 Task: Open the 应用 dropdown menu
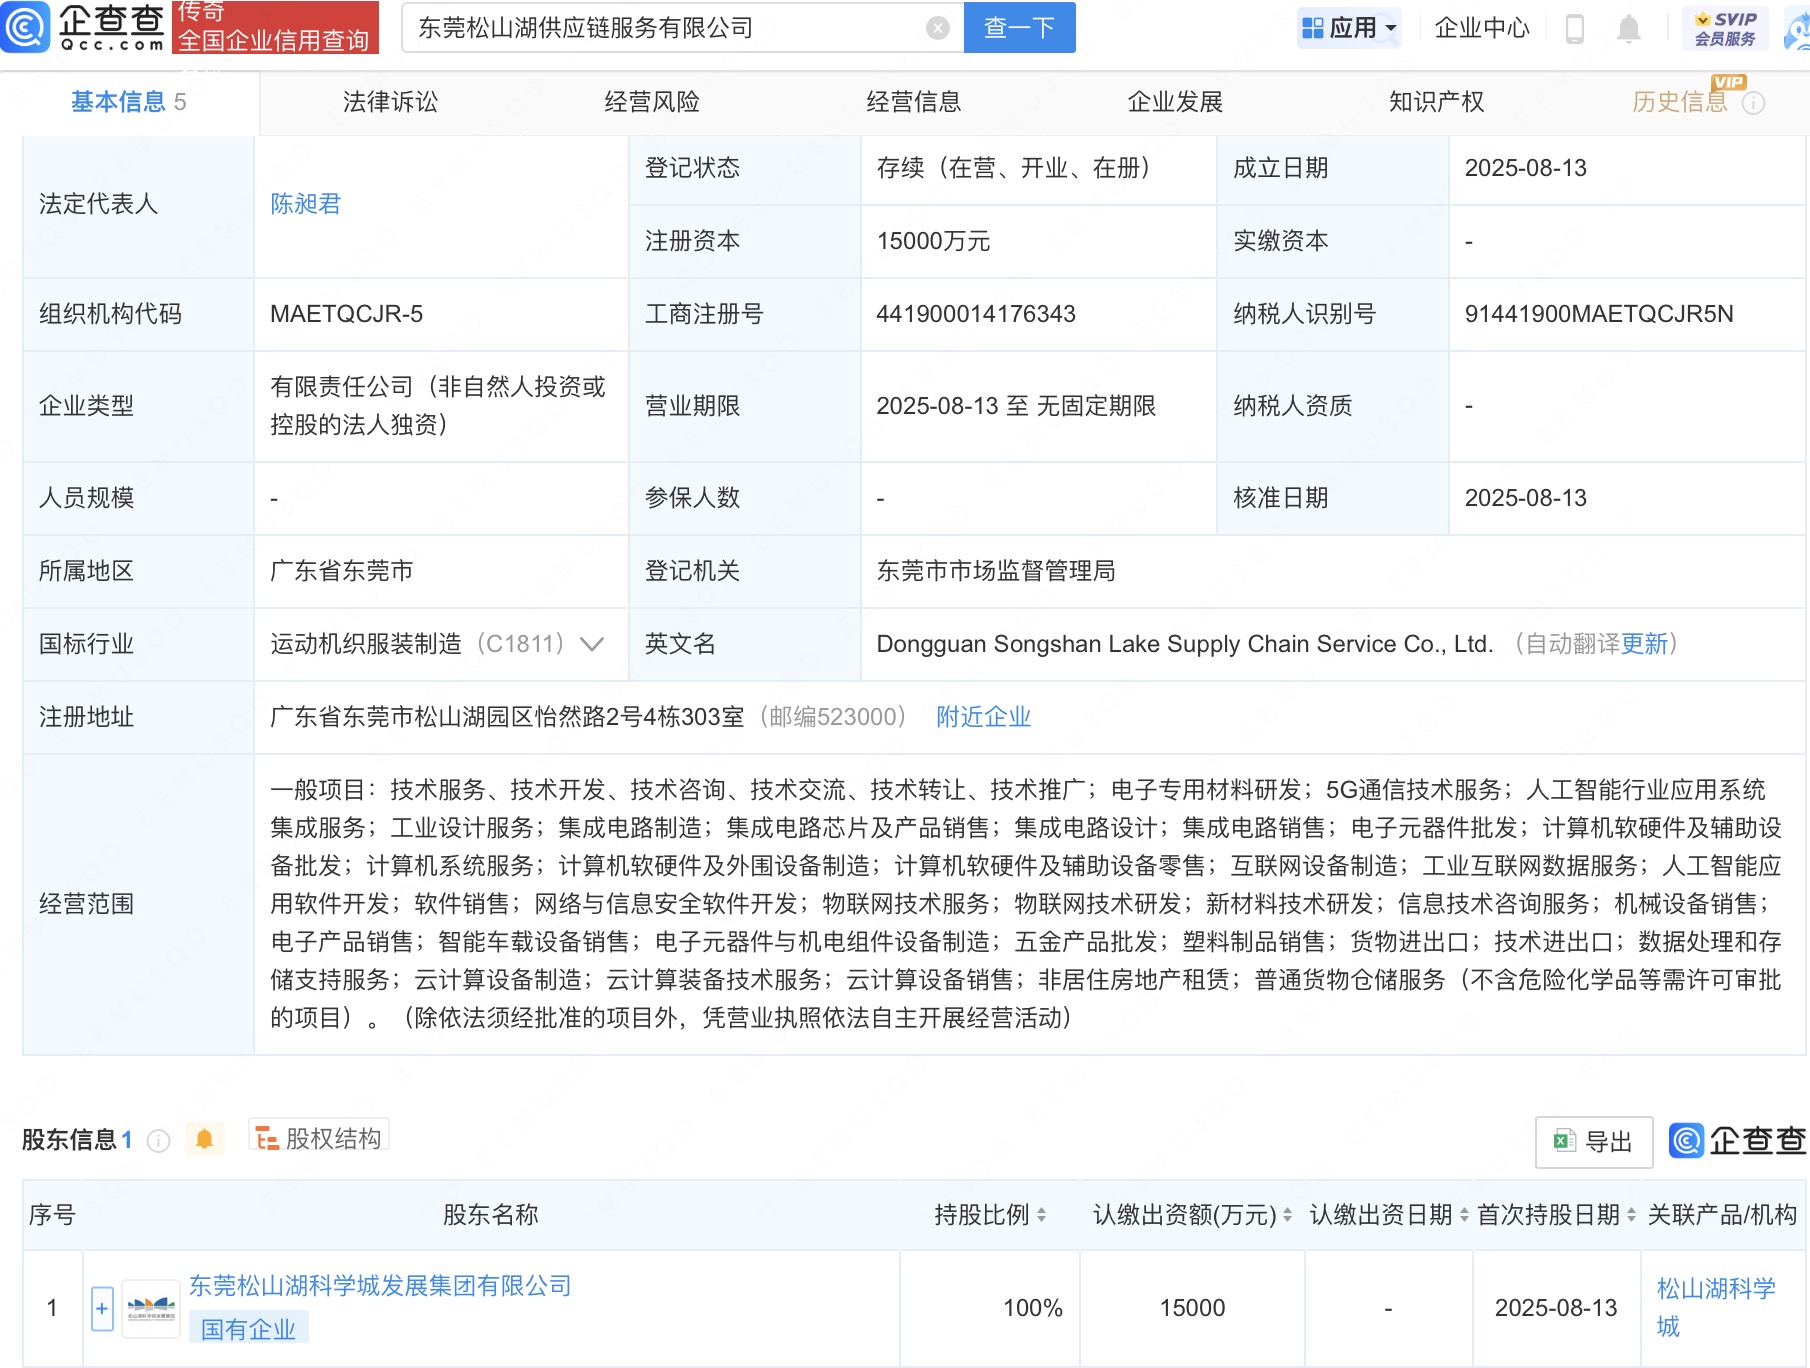[x=1349, y=28]
